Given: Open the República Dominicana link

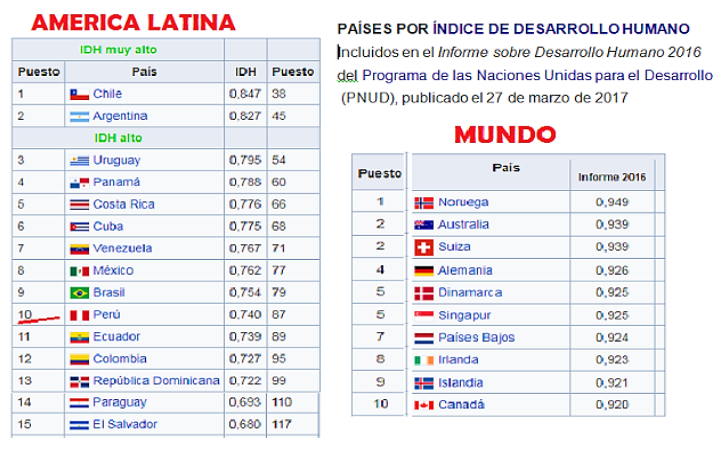Looking at the screenshot, I should (x=156, y=381).
